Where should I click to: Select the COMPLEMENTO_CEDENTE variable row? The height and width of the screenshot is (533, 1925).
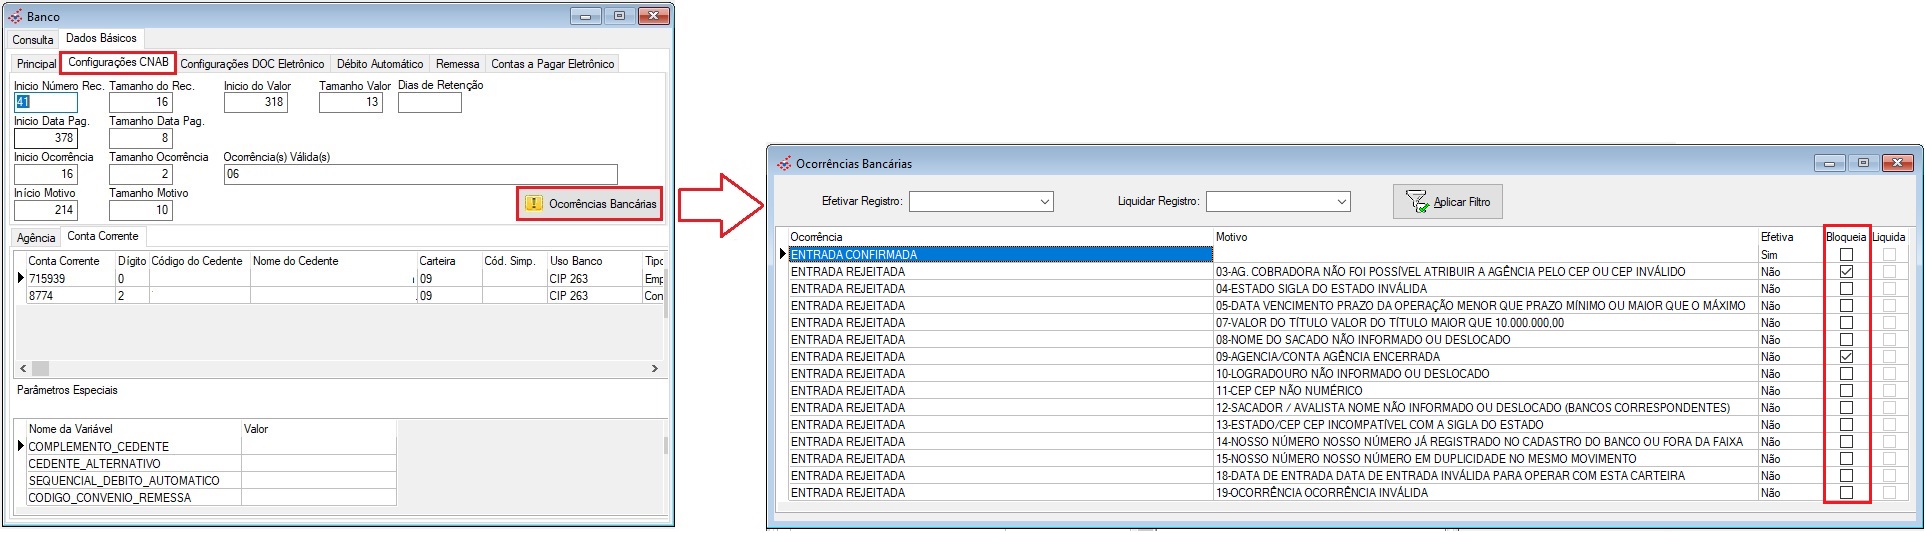(x=98, y=447)
